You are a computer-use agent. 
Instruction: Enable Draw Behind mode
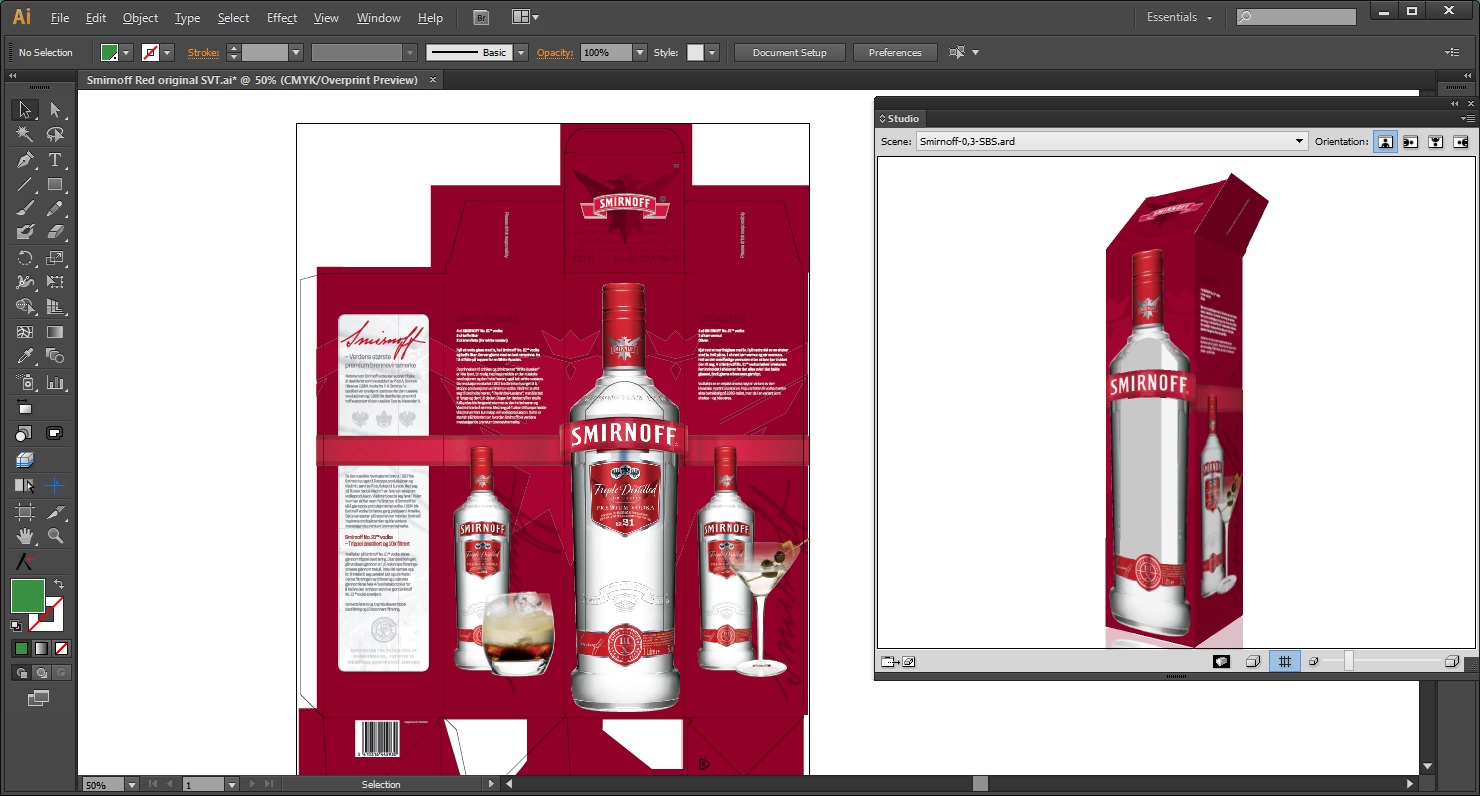(x=41, y=672)
